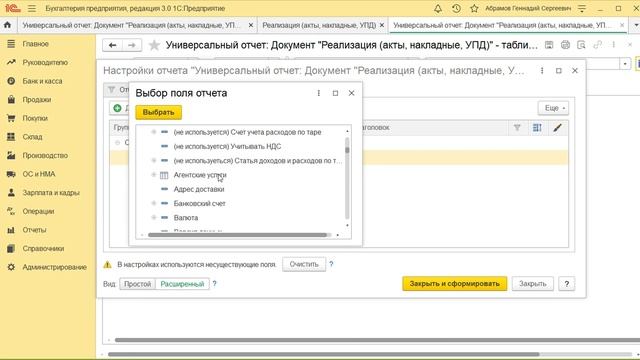
Task: Select the Адрес доставки field
Action: tap(199, 189)
